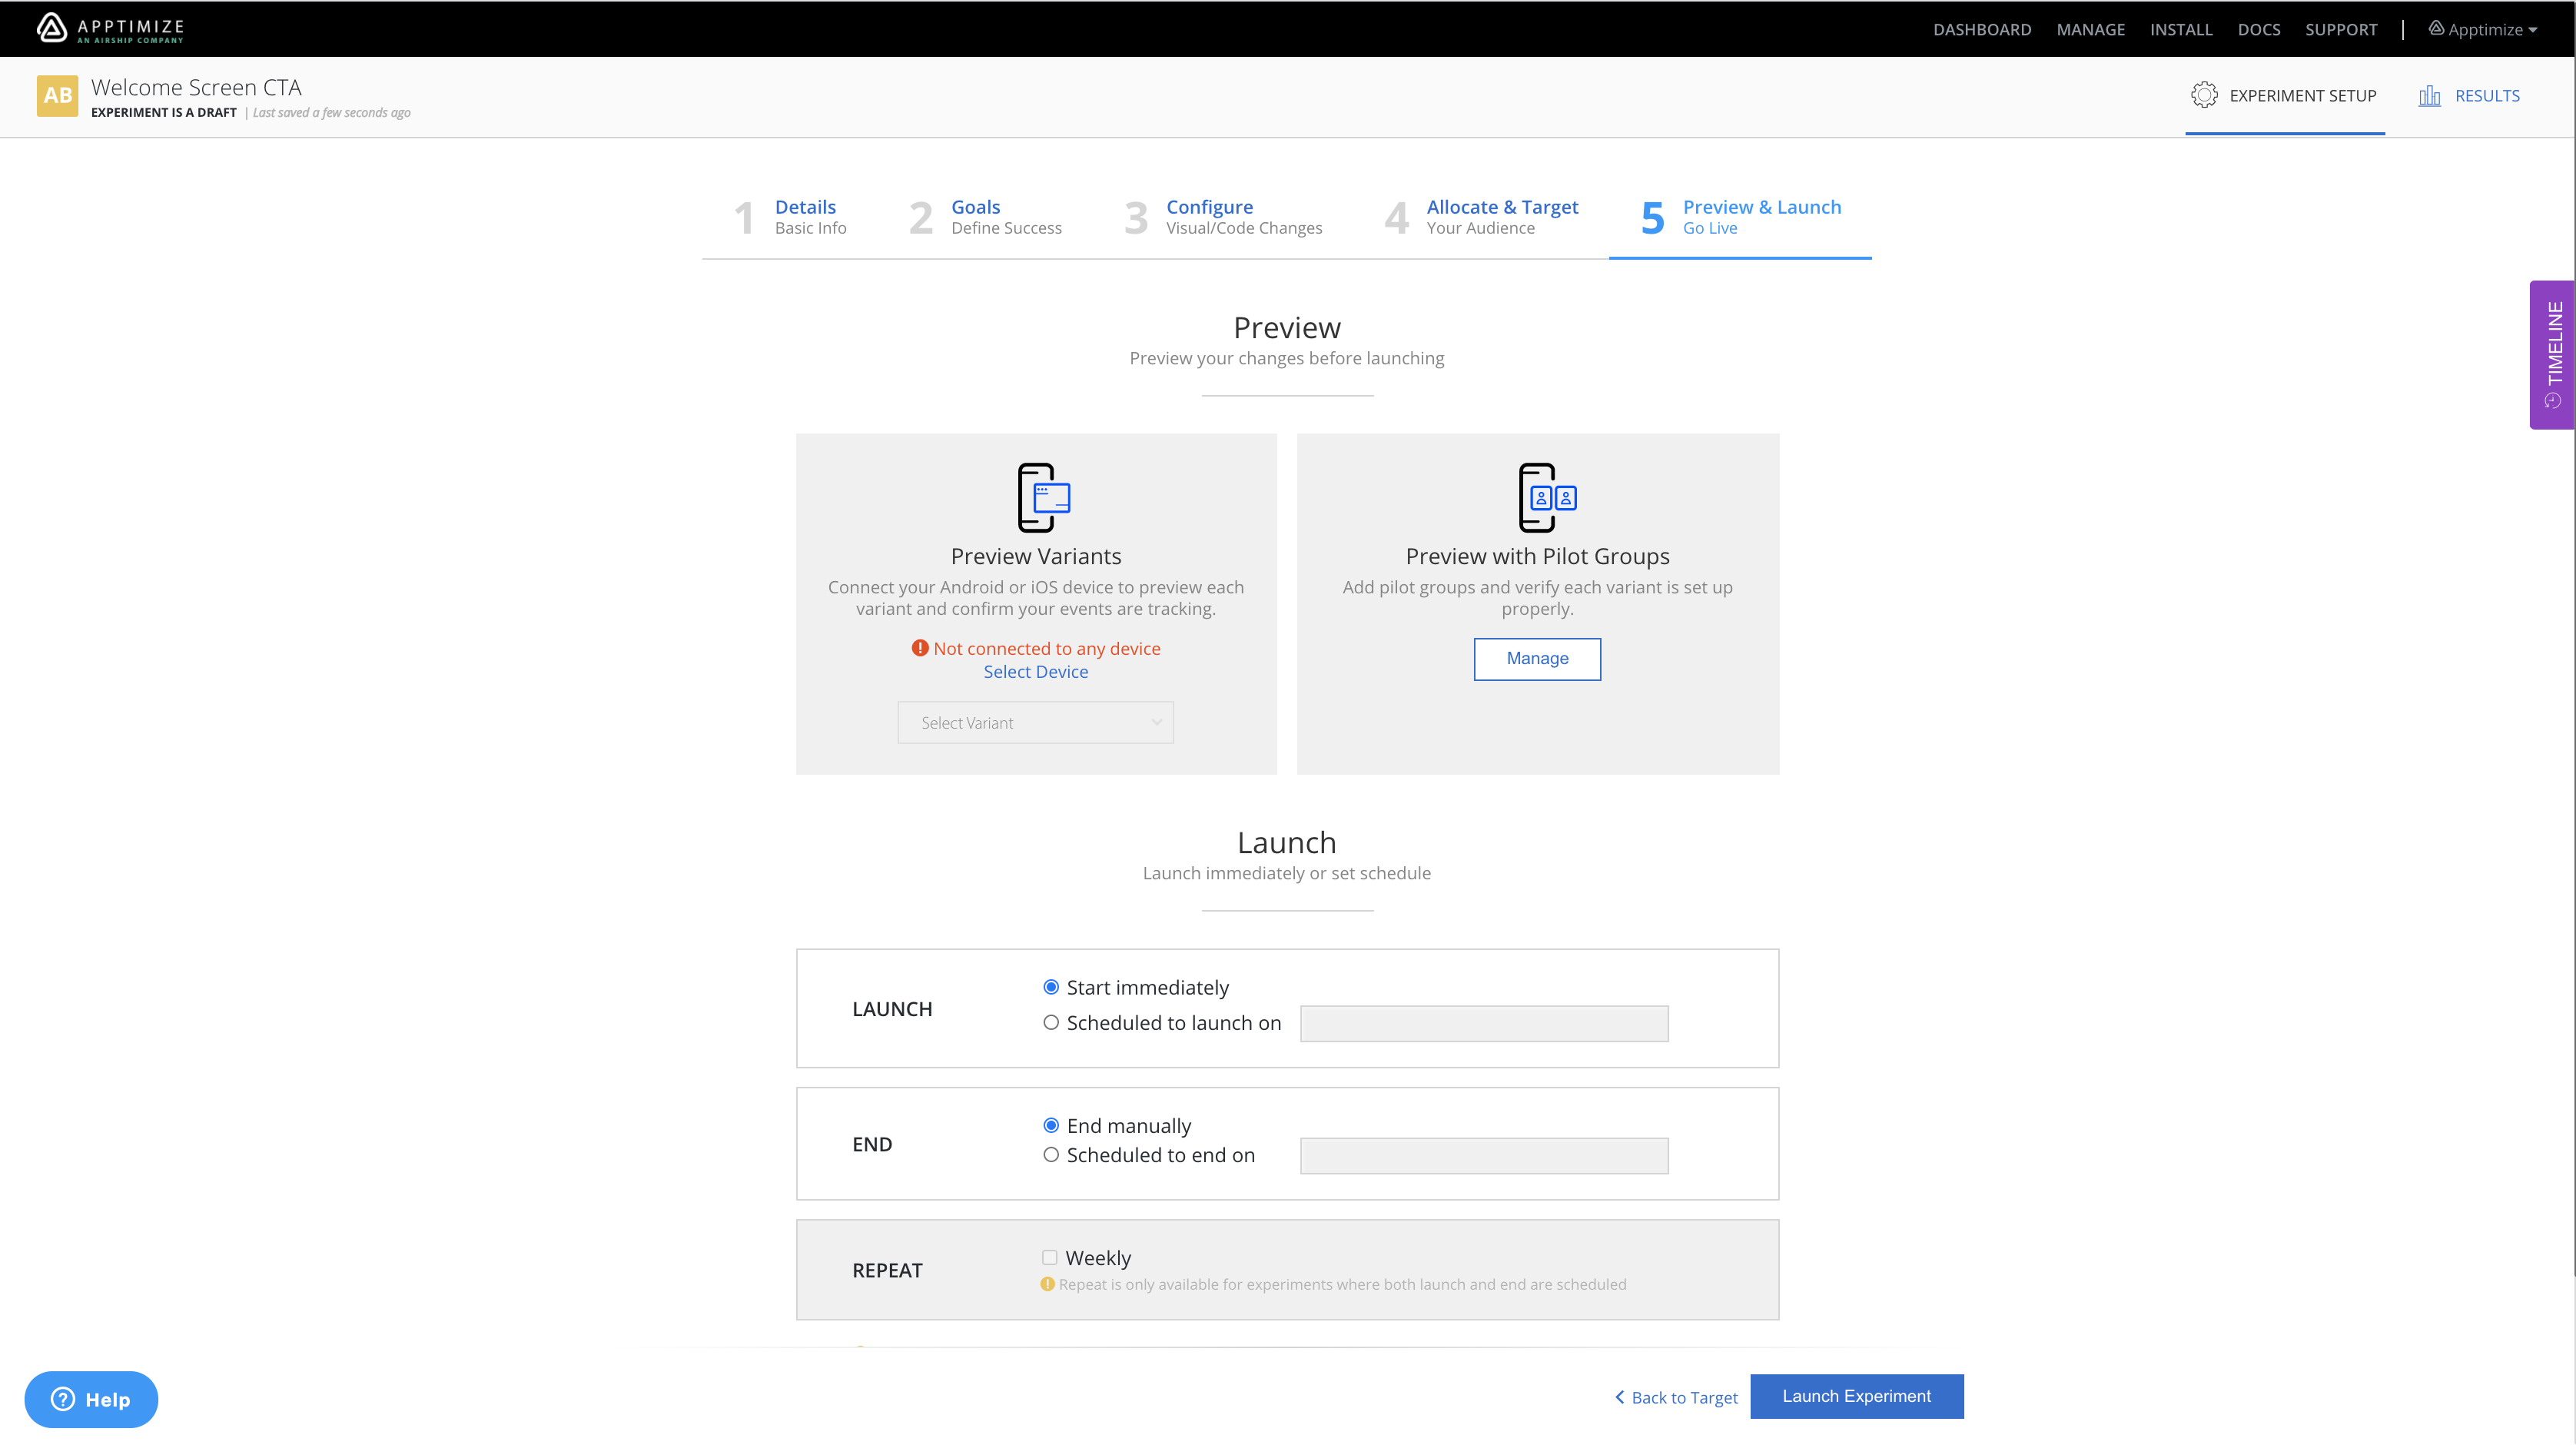Select the Start immediately radio button
The width and height of the screenshot is (2576, 1445).
[x=1051, y=987]
